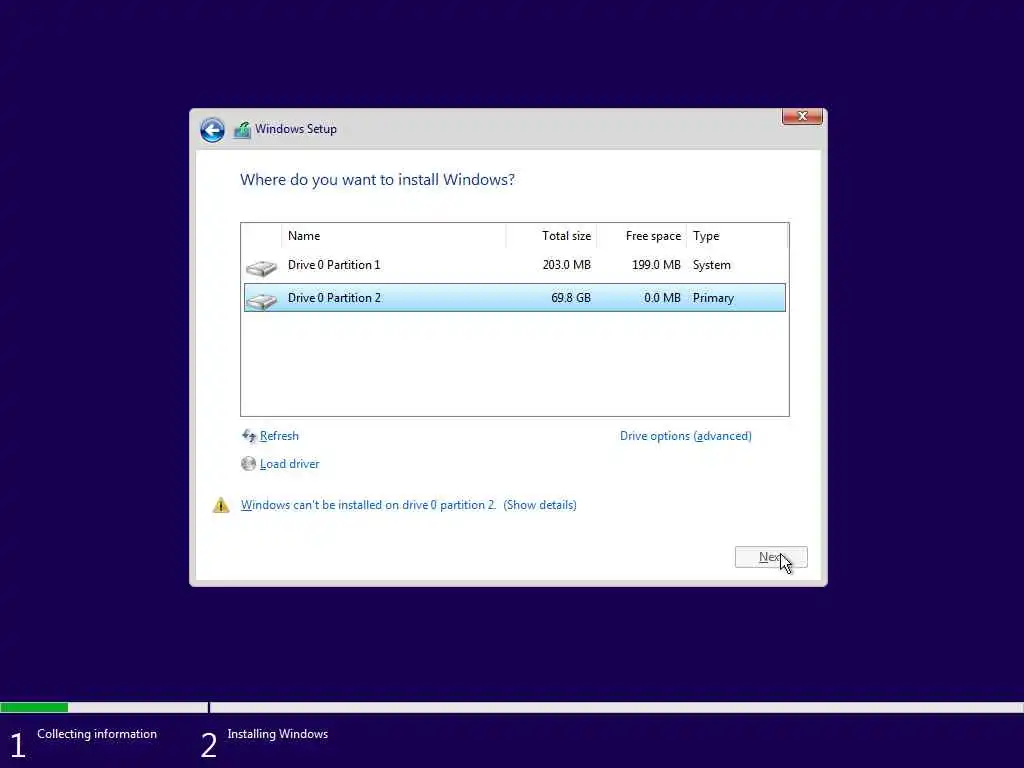Viewport: 1024px width, 768px height.
Task: Click the (Show details) link
Action: 540,505
